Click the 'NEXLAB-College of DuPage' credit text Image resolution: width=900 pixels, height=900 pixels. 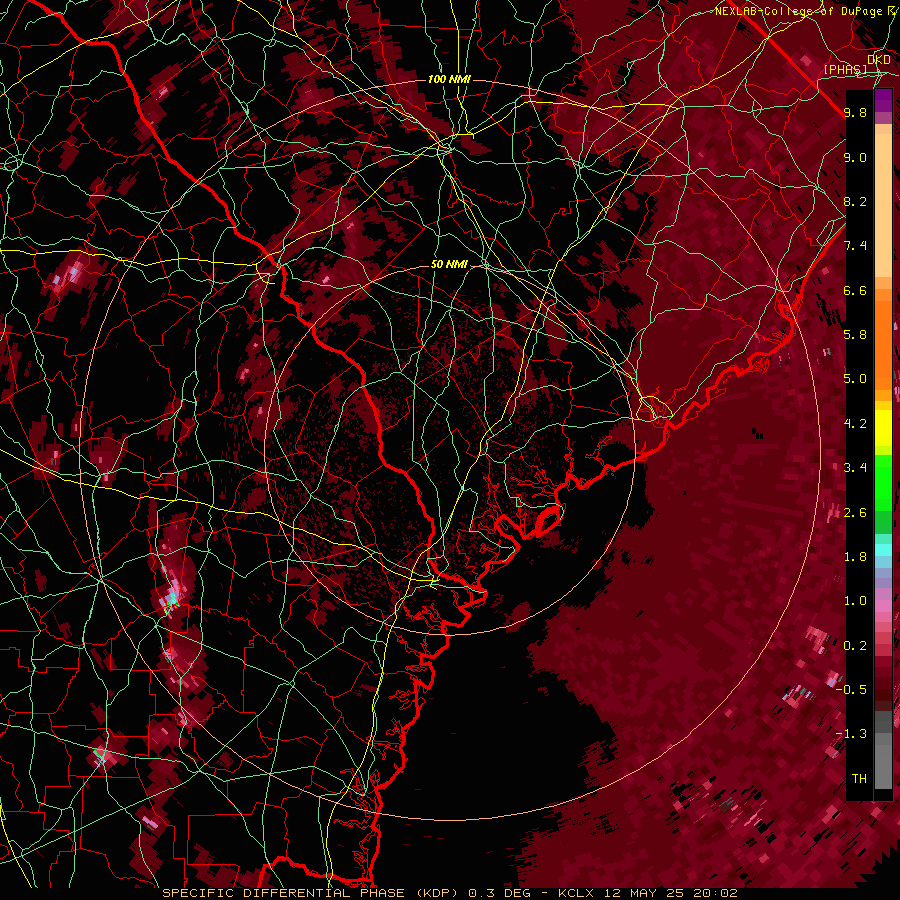(798, 11)
